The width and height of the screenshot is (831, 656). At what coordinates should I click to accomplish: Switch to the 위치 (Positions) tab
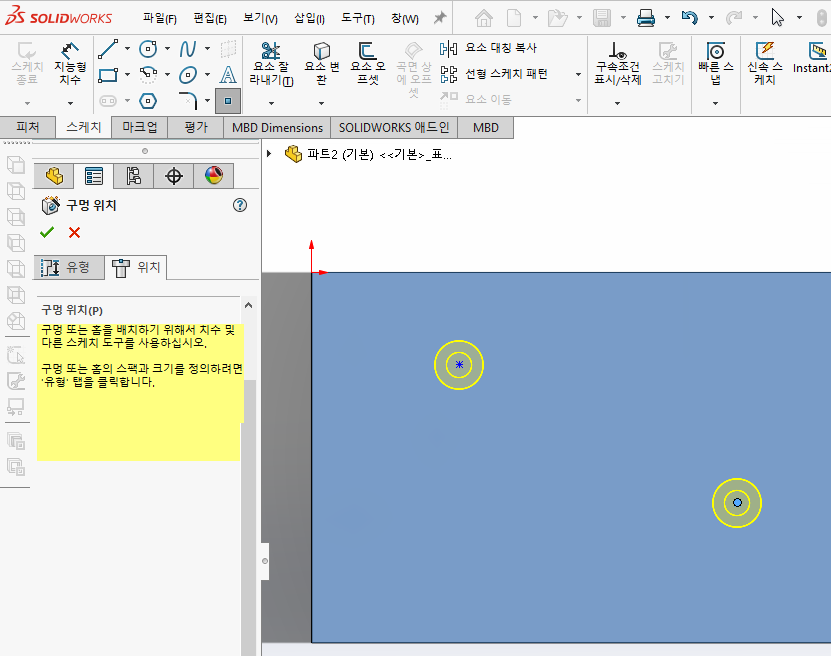136,268
